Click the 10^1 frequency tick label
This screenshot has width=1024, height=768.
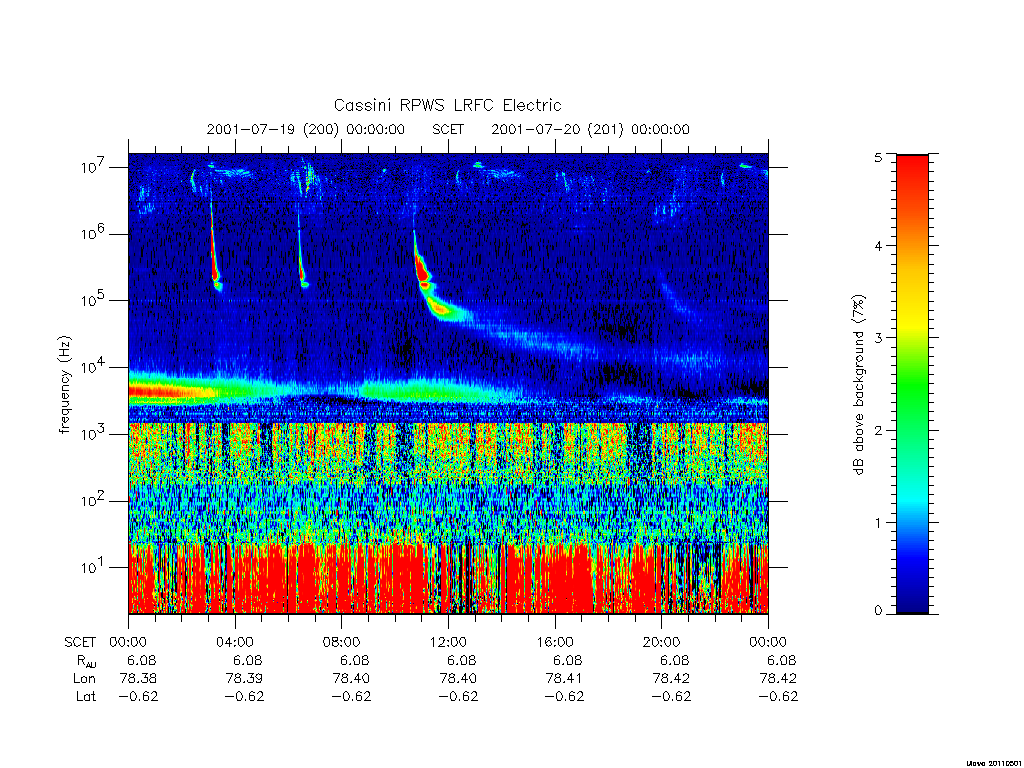(94, 567)
